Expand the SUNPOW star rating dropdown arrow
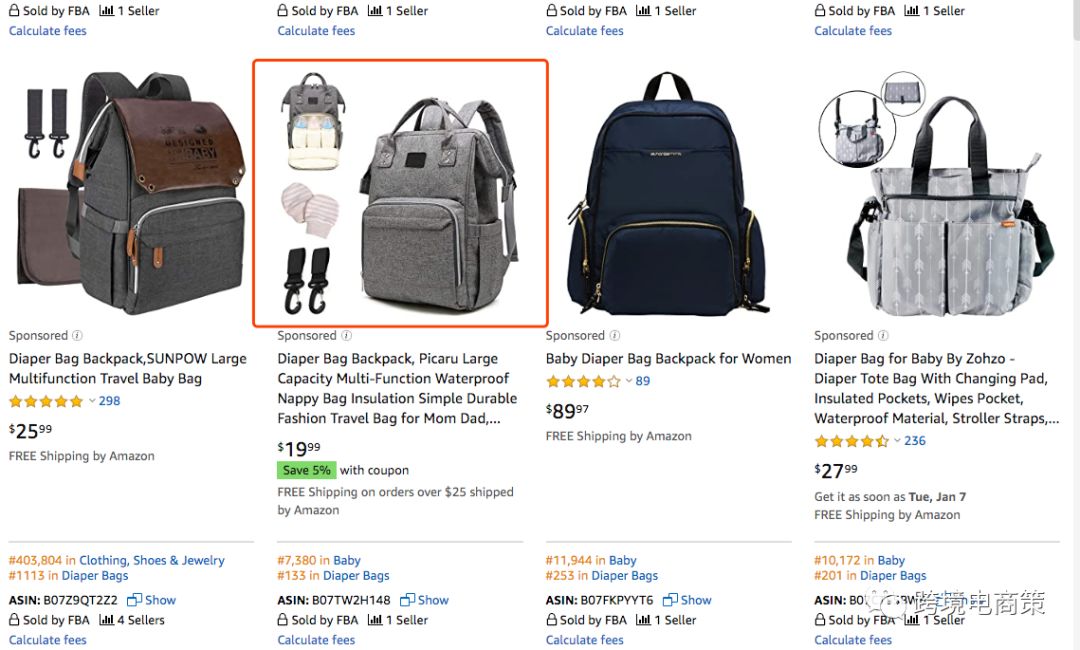The height and width of the screenshot is (650, 1080). click(x=92, y=401)
